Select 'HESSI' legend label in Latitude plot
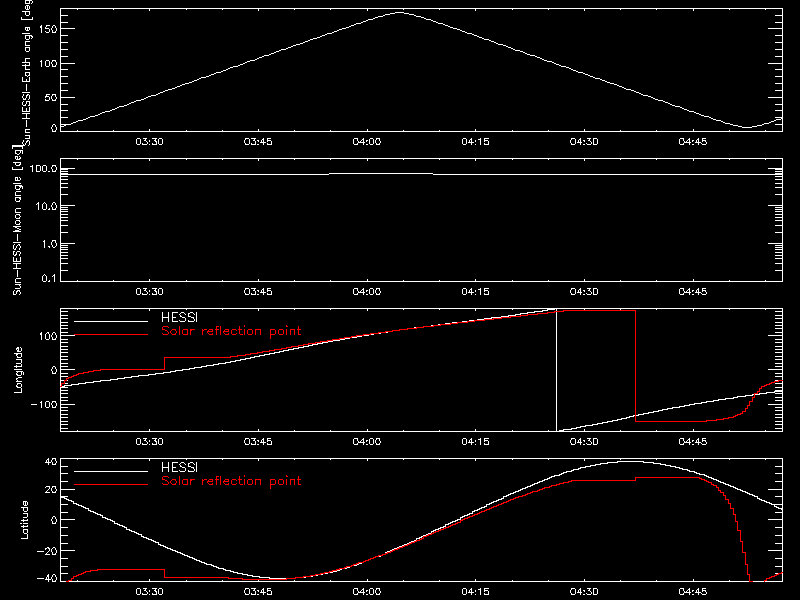 click(x=179, y=467)
